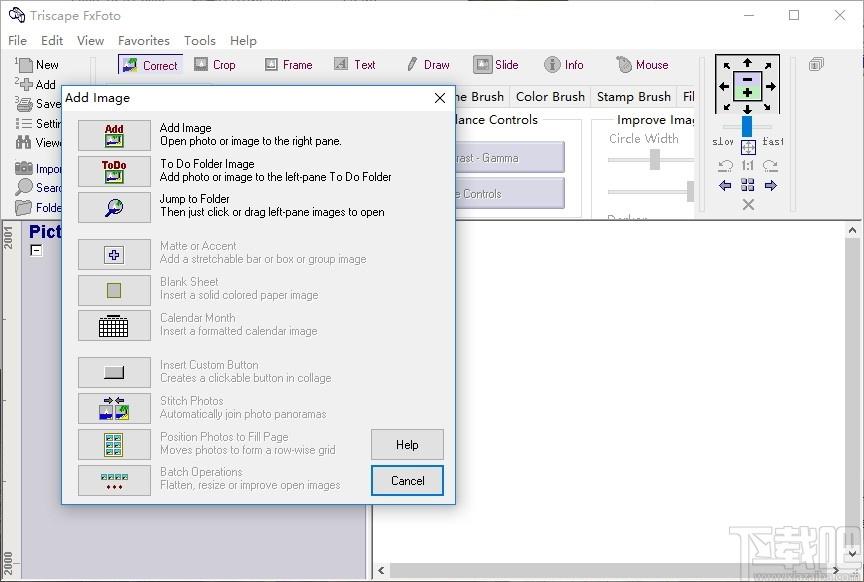This screenshot has height=582, width=864.
Task: Click the vertical scrollbar up arrow
Action: click(x=852, y=231)
